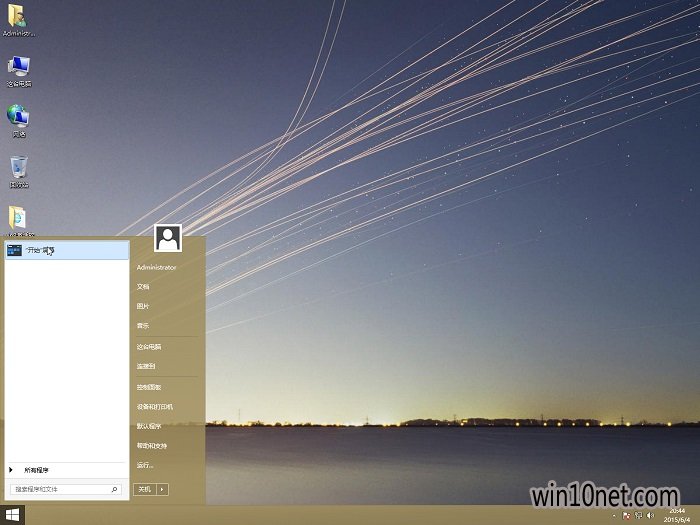This screenshot has width=700, height=525.
Task: Open the 网络 network desktop icon
Action: pyautogui.click(x=18, y=118)
